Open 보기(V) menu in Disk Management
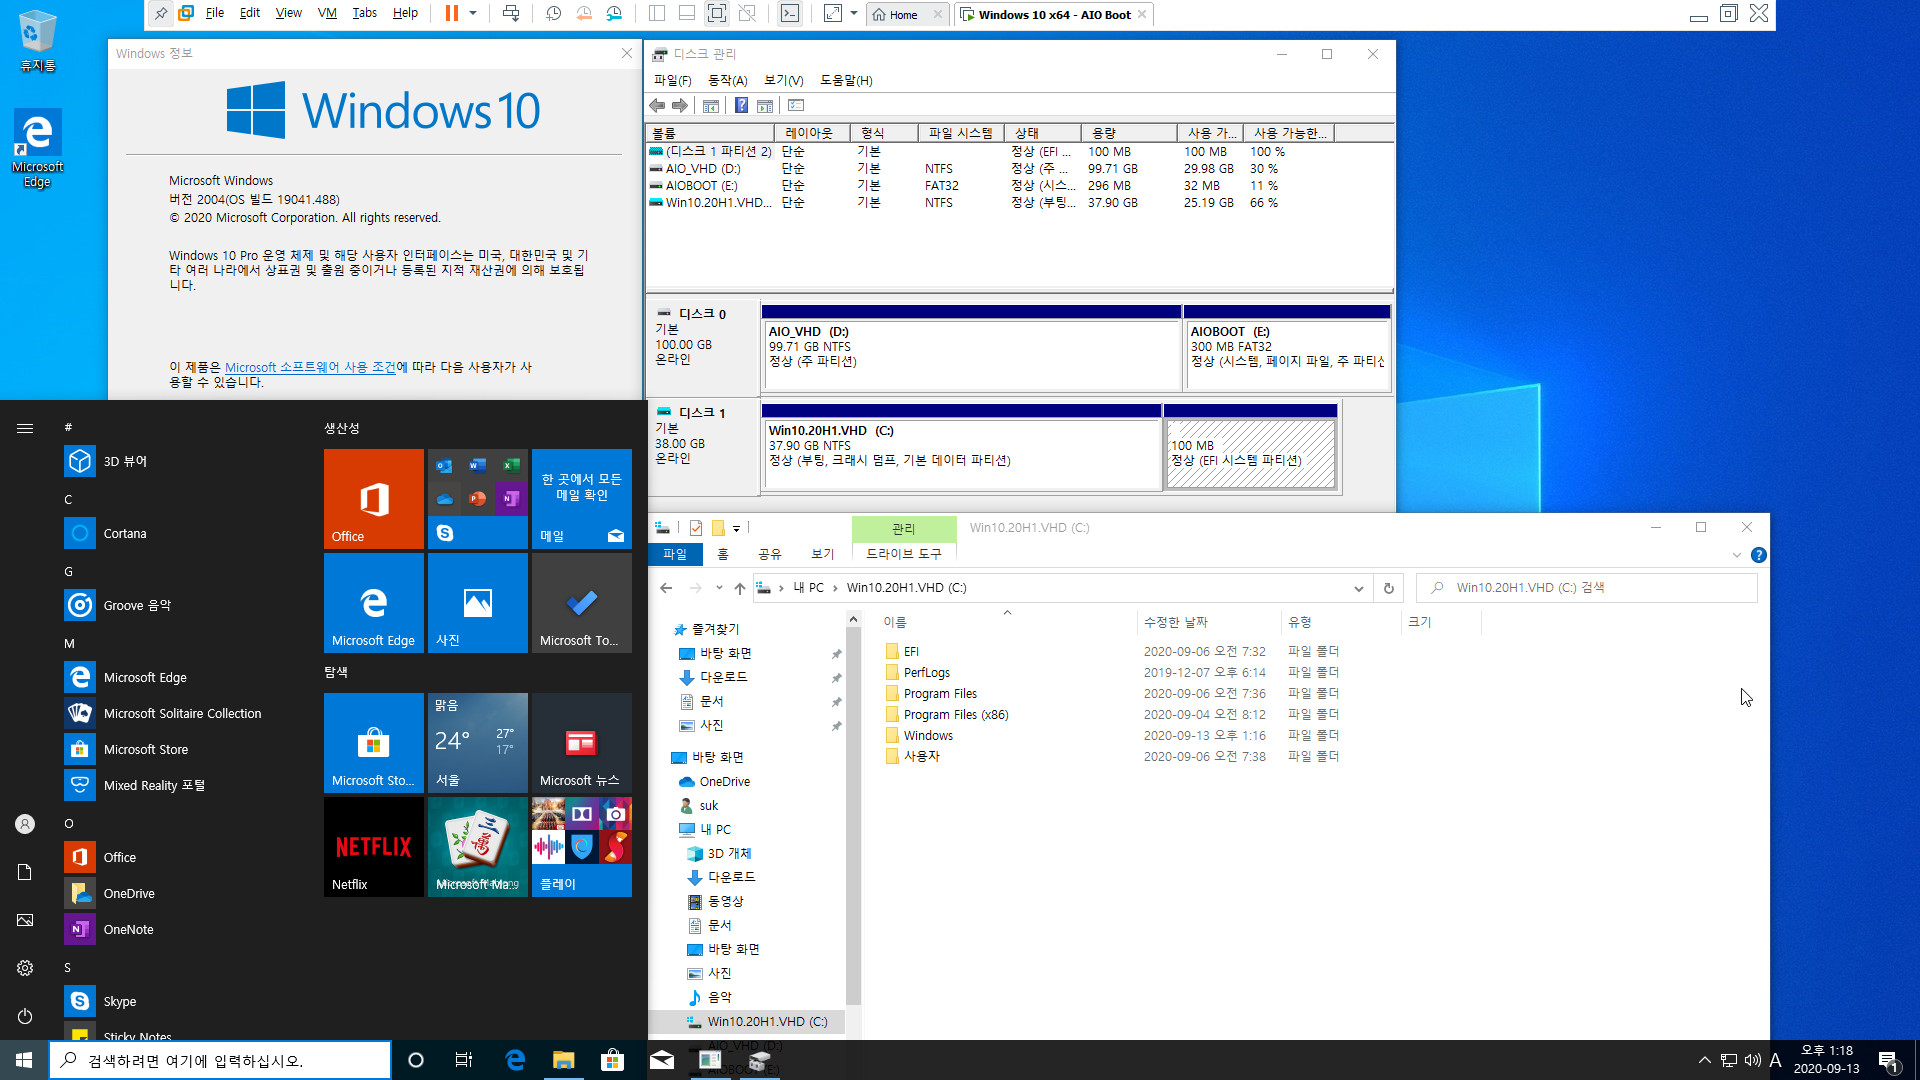1920x1080 pixels. [x=783, y=80]
